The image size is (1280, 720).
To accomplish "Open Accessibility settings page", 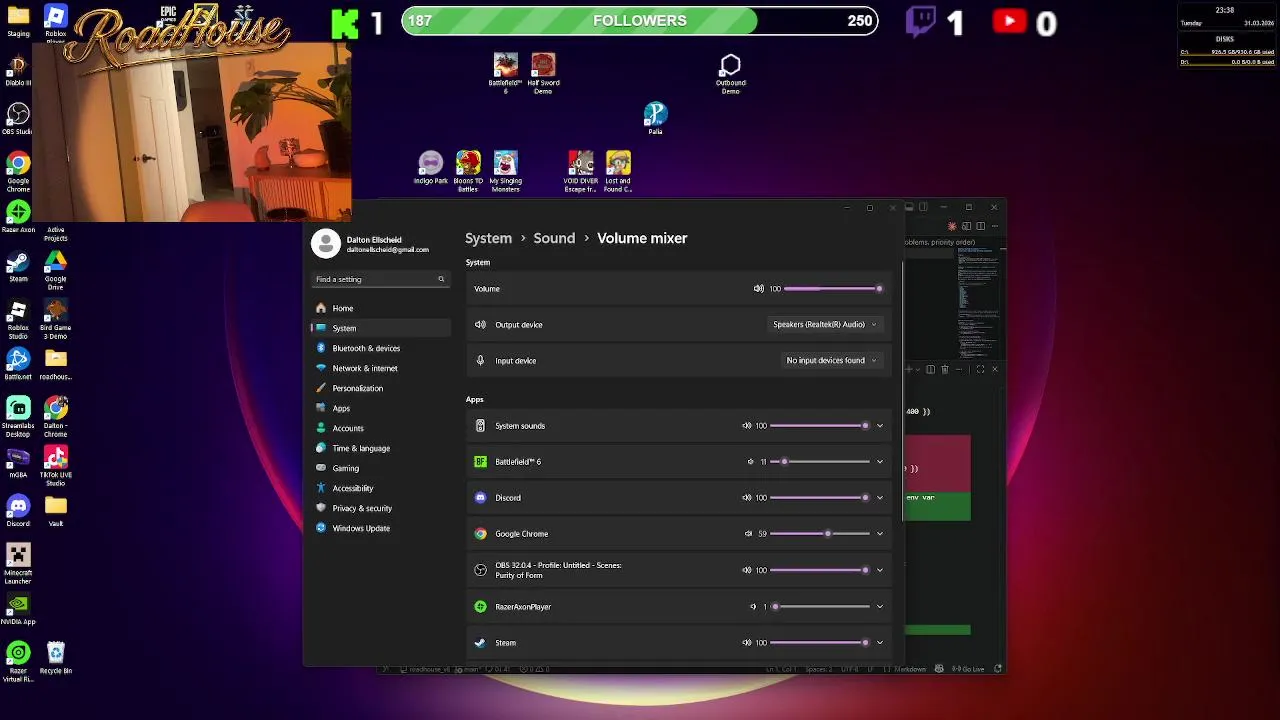I will tap(380, 488).
